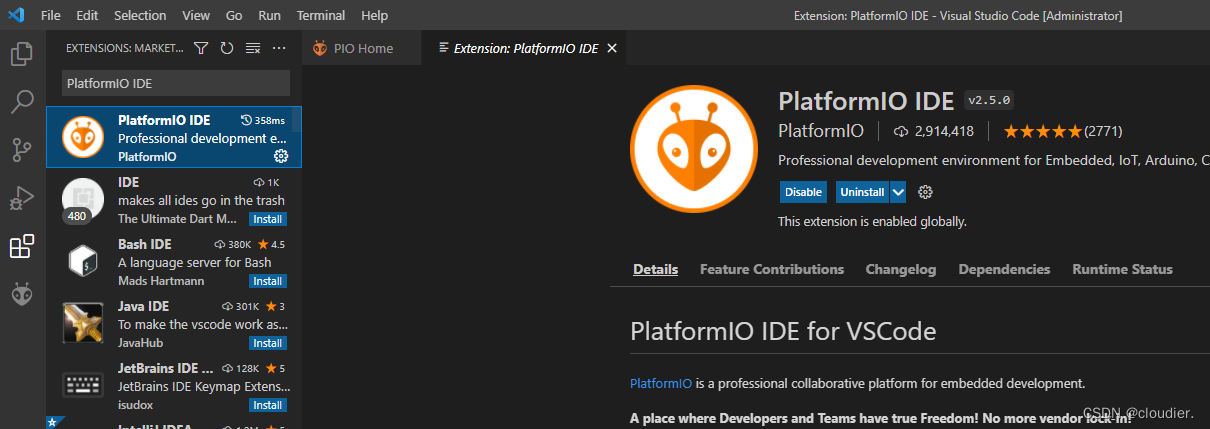Open the Run and Debug view
1210x429 pixels.
coord(22,198)
